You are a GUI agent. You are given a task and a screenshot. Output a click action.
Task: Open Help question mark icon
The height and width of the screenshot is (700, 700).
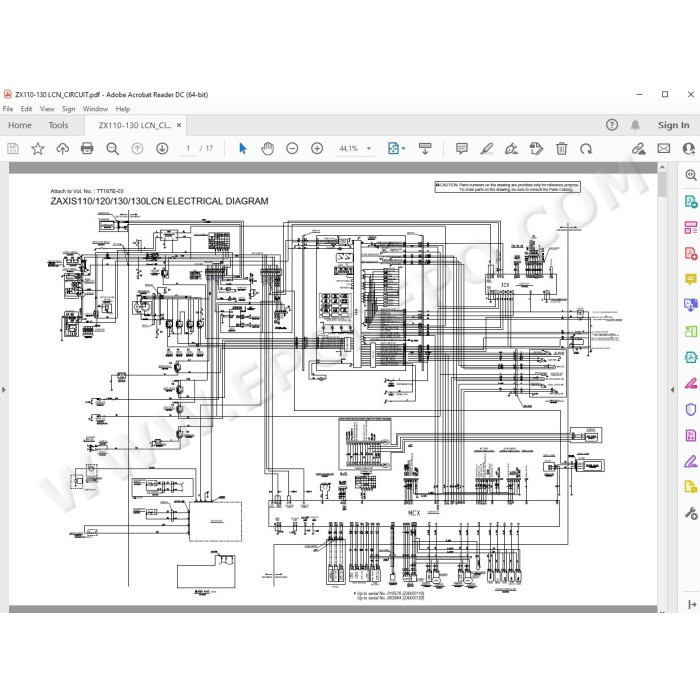[x=612, y=125]
